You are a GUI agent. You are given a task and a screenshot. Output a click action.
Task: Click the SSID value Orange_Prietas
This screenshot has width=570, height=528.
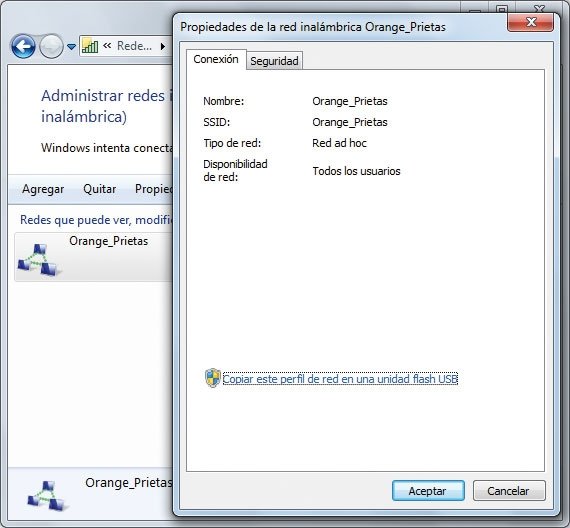[350, 122]
